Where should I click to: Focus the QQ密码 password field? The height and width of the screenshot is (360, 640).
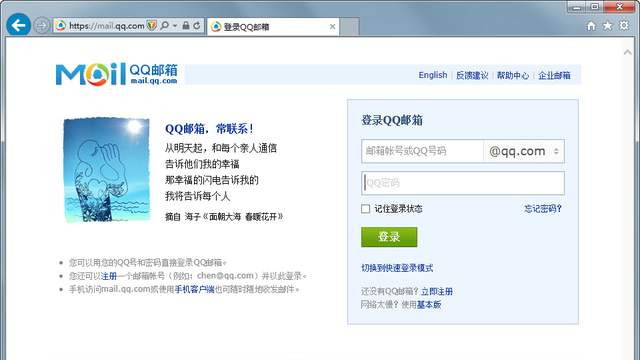point(463,183)
